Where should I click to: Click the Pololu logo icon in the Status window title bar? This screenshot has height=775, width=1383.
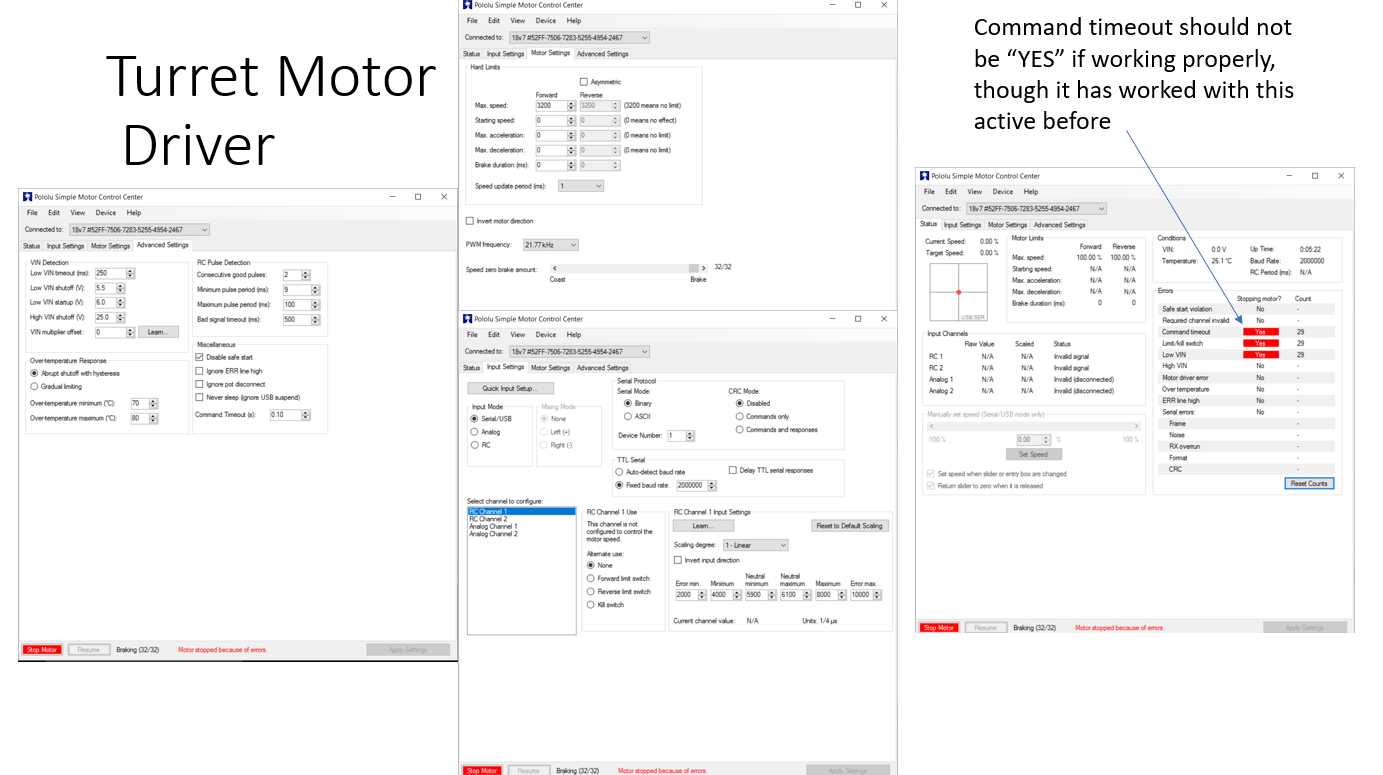(925, 175)
